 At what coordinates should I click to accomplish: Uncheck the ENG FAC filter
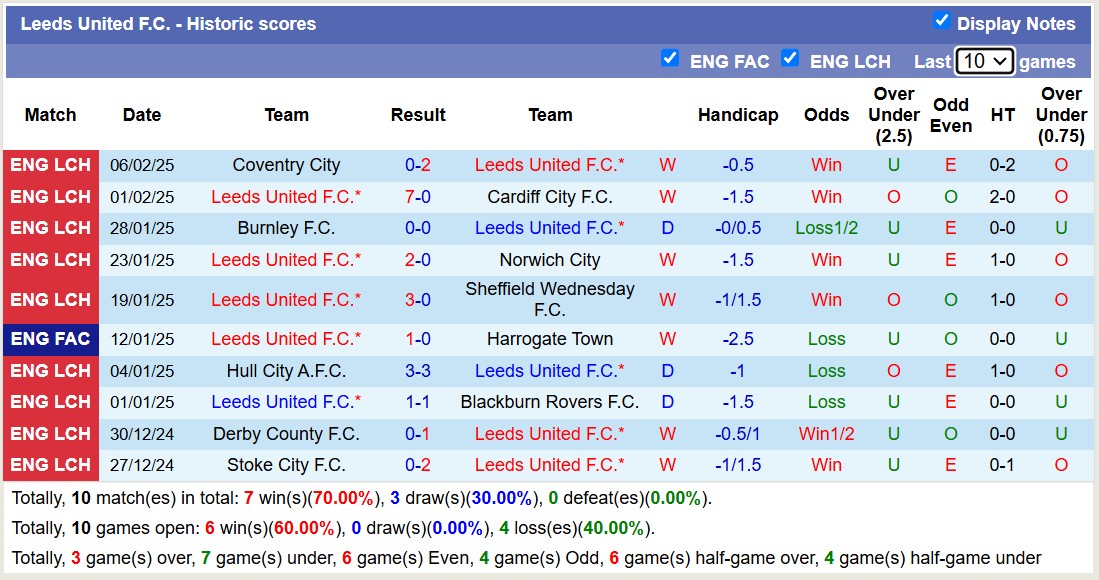tap(670, 60)
